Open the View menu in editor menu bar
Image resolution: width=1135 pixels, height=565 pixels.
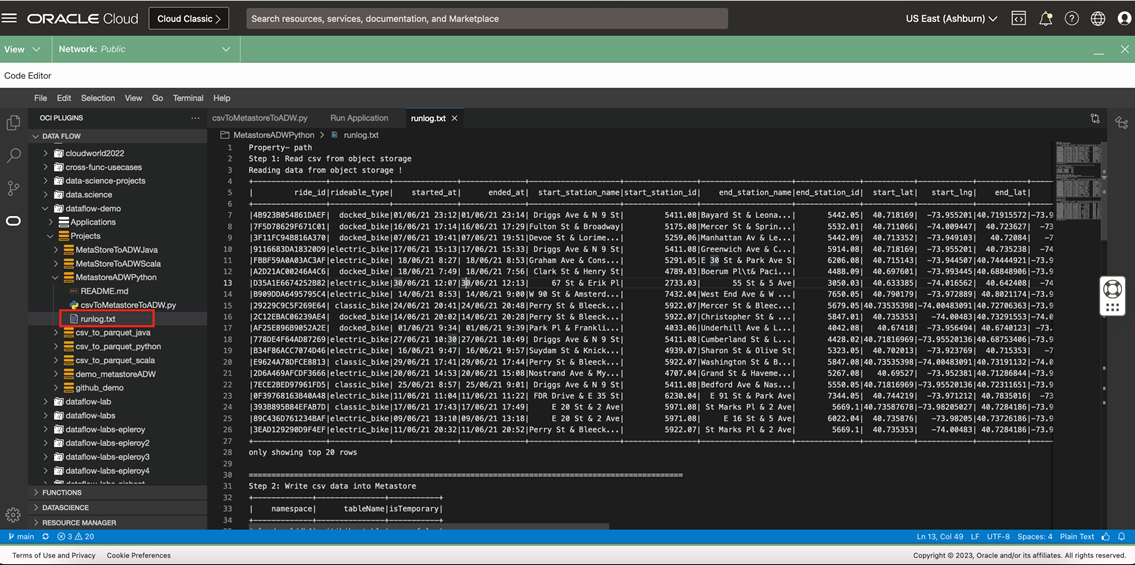point(133,98)
